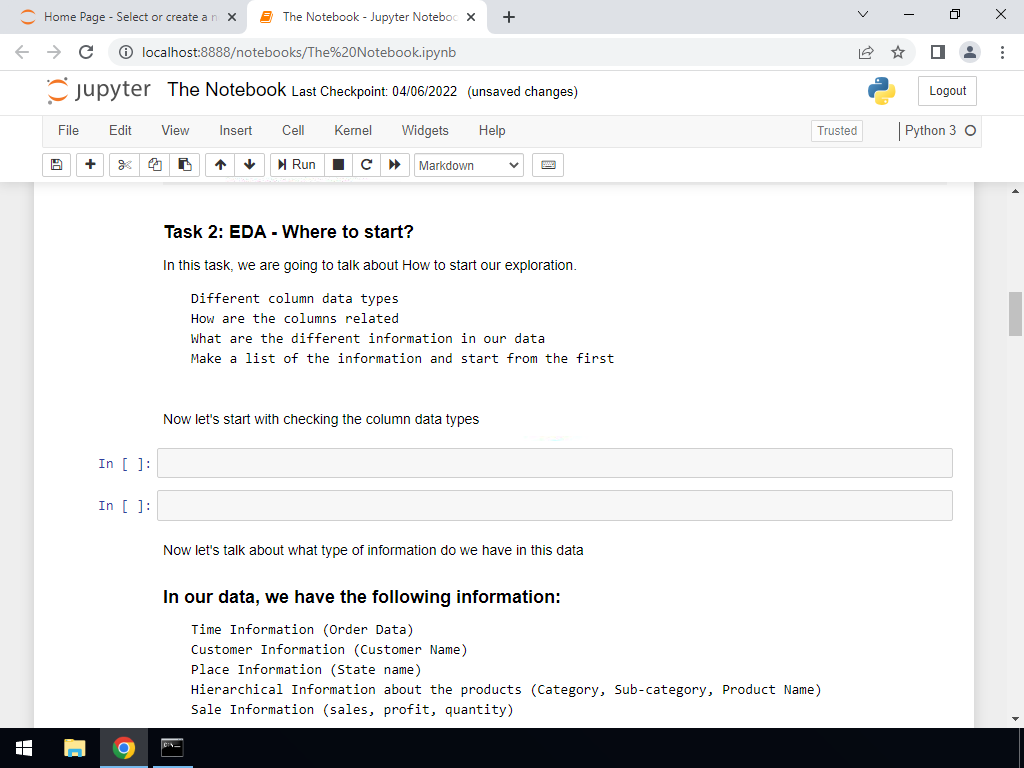
Task: Open a new browser tab
Action: point(509,17)
